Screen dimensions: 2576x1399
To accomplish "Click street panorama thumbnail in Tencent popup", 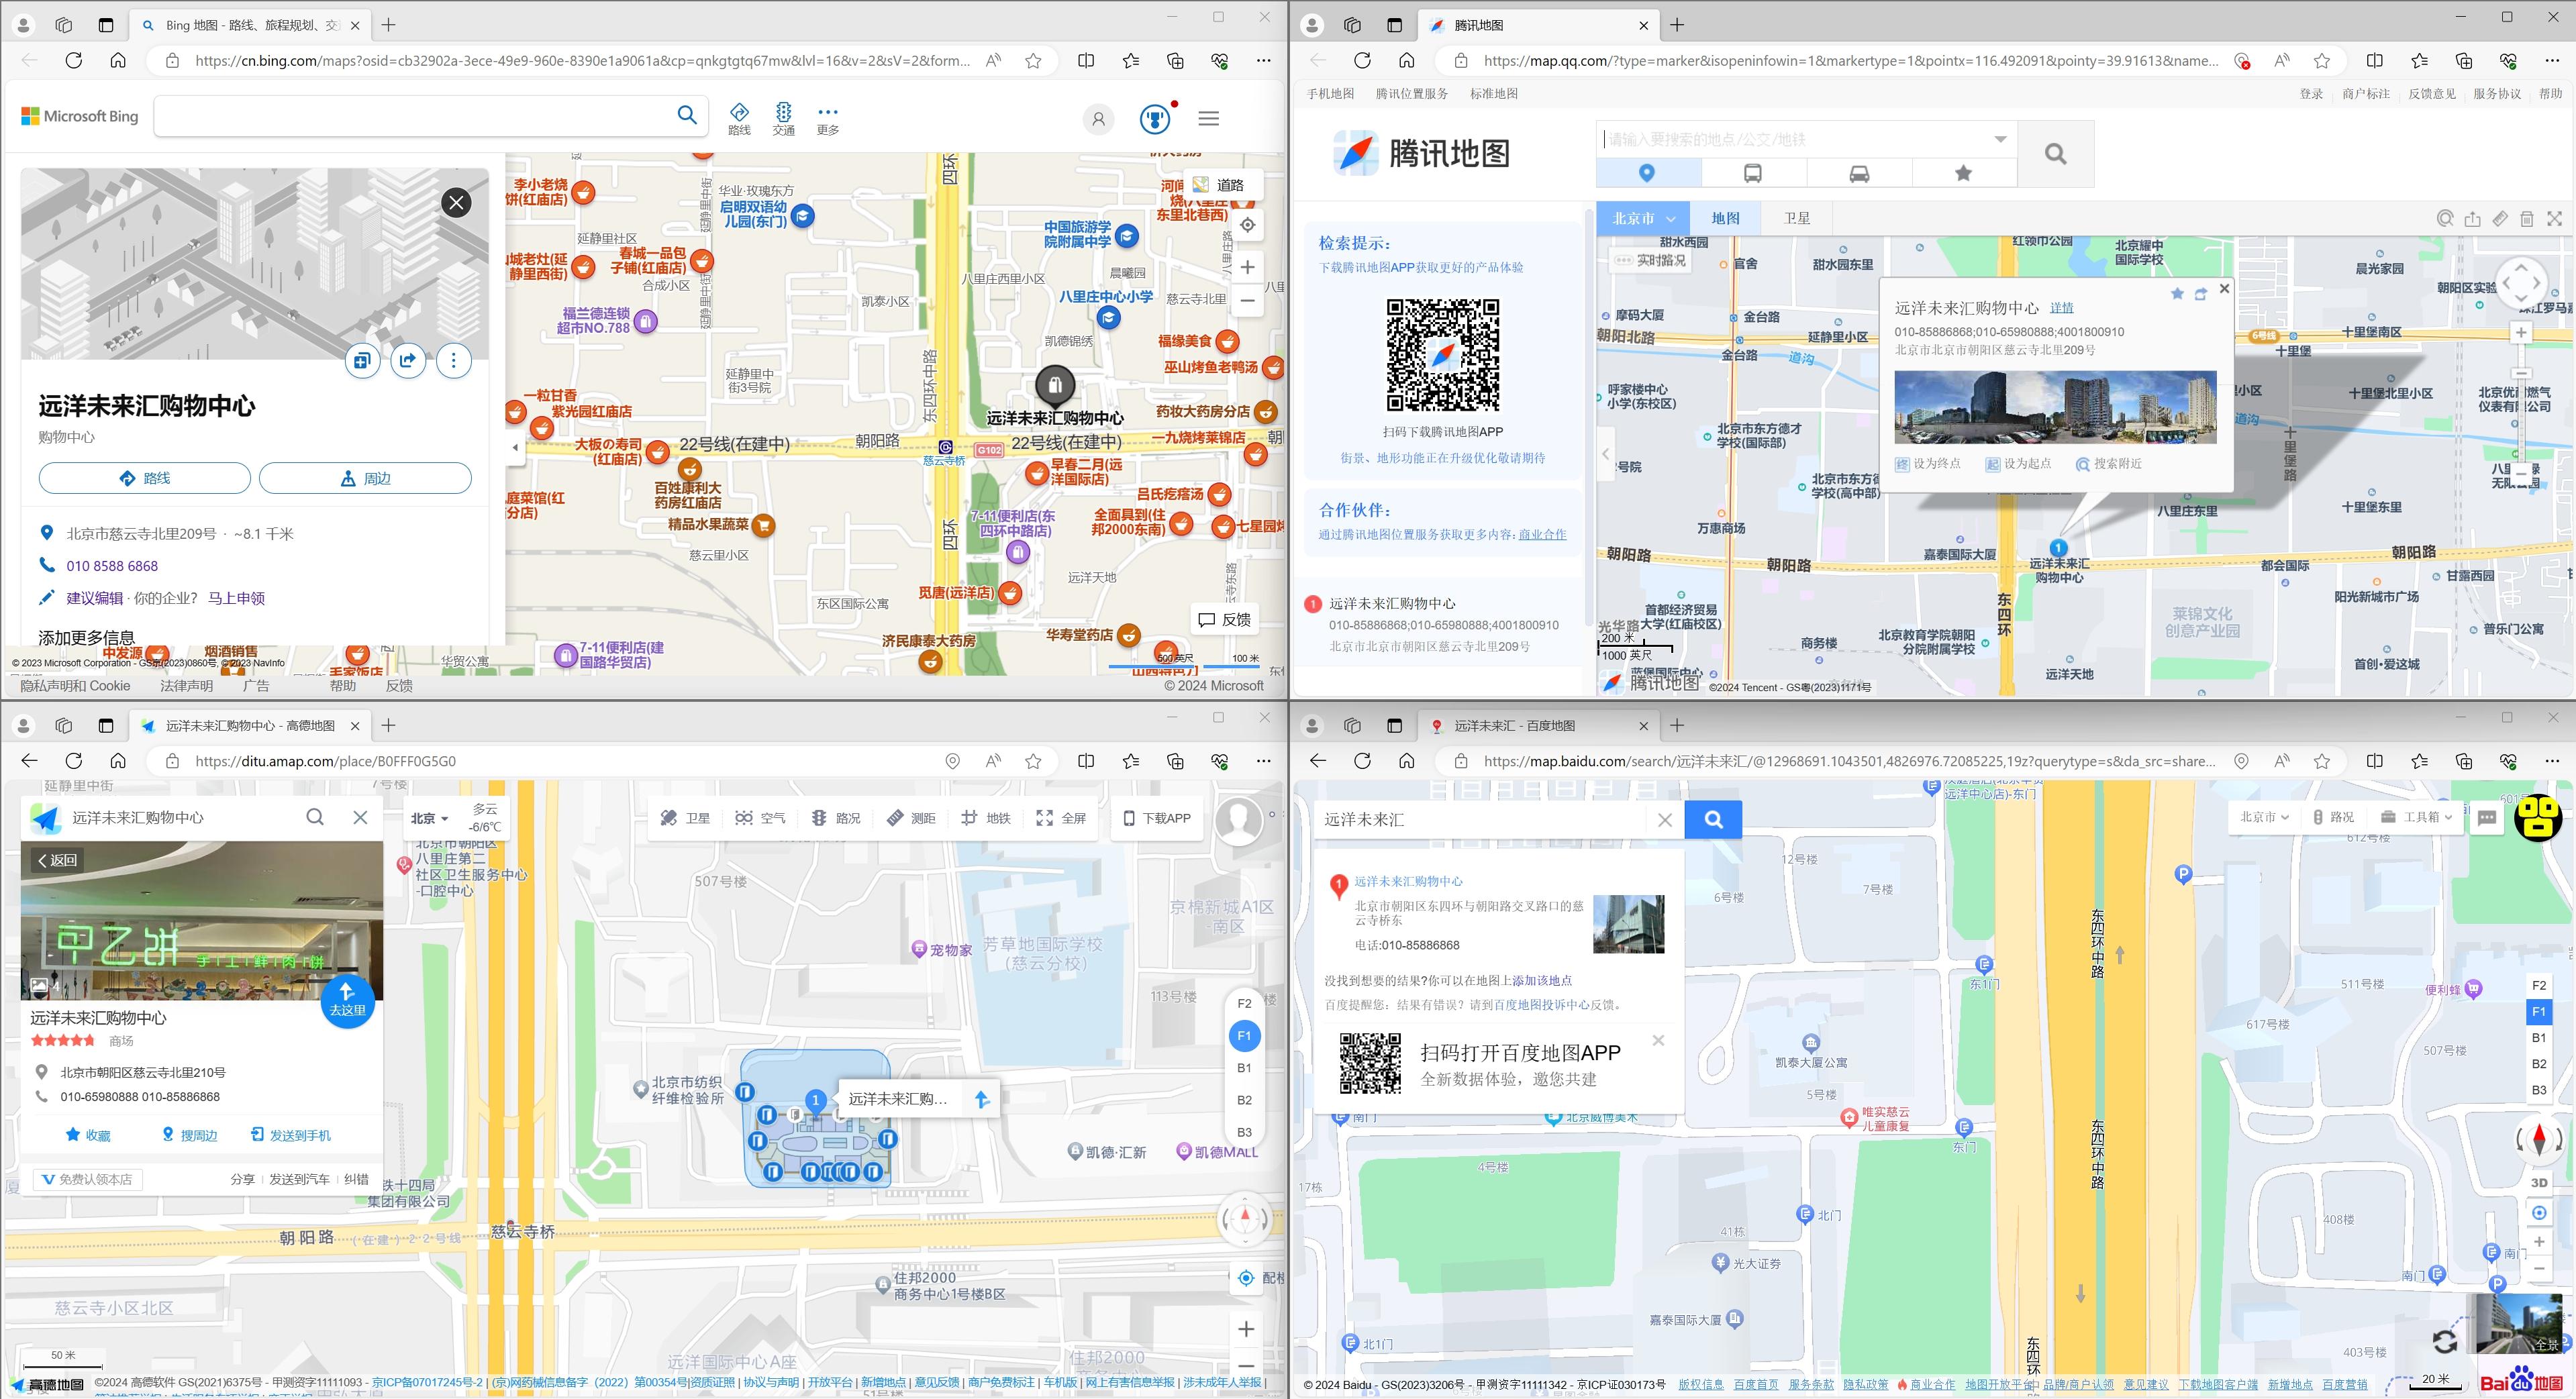I will click(2055, 407).
